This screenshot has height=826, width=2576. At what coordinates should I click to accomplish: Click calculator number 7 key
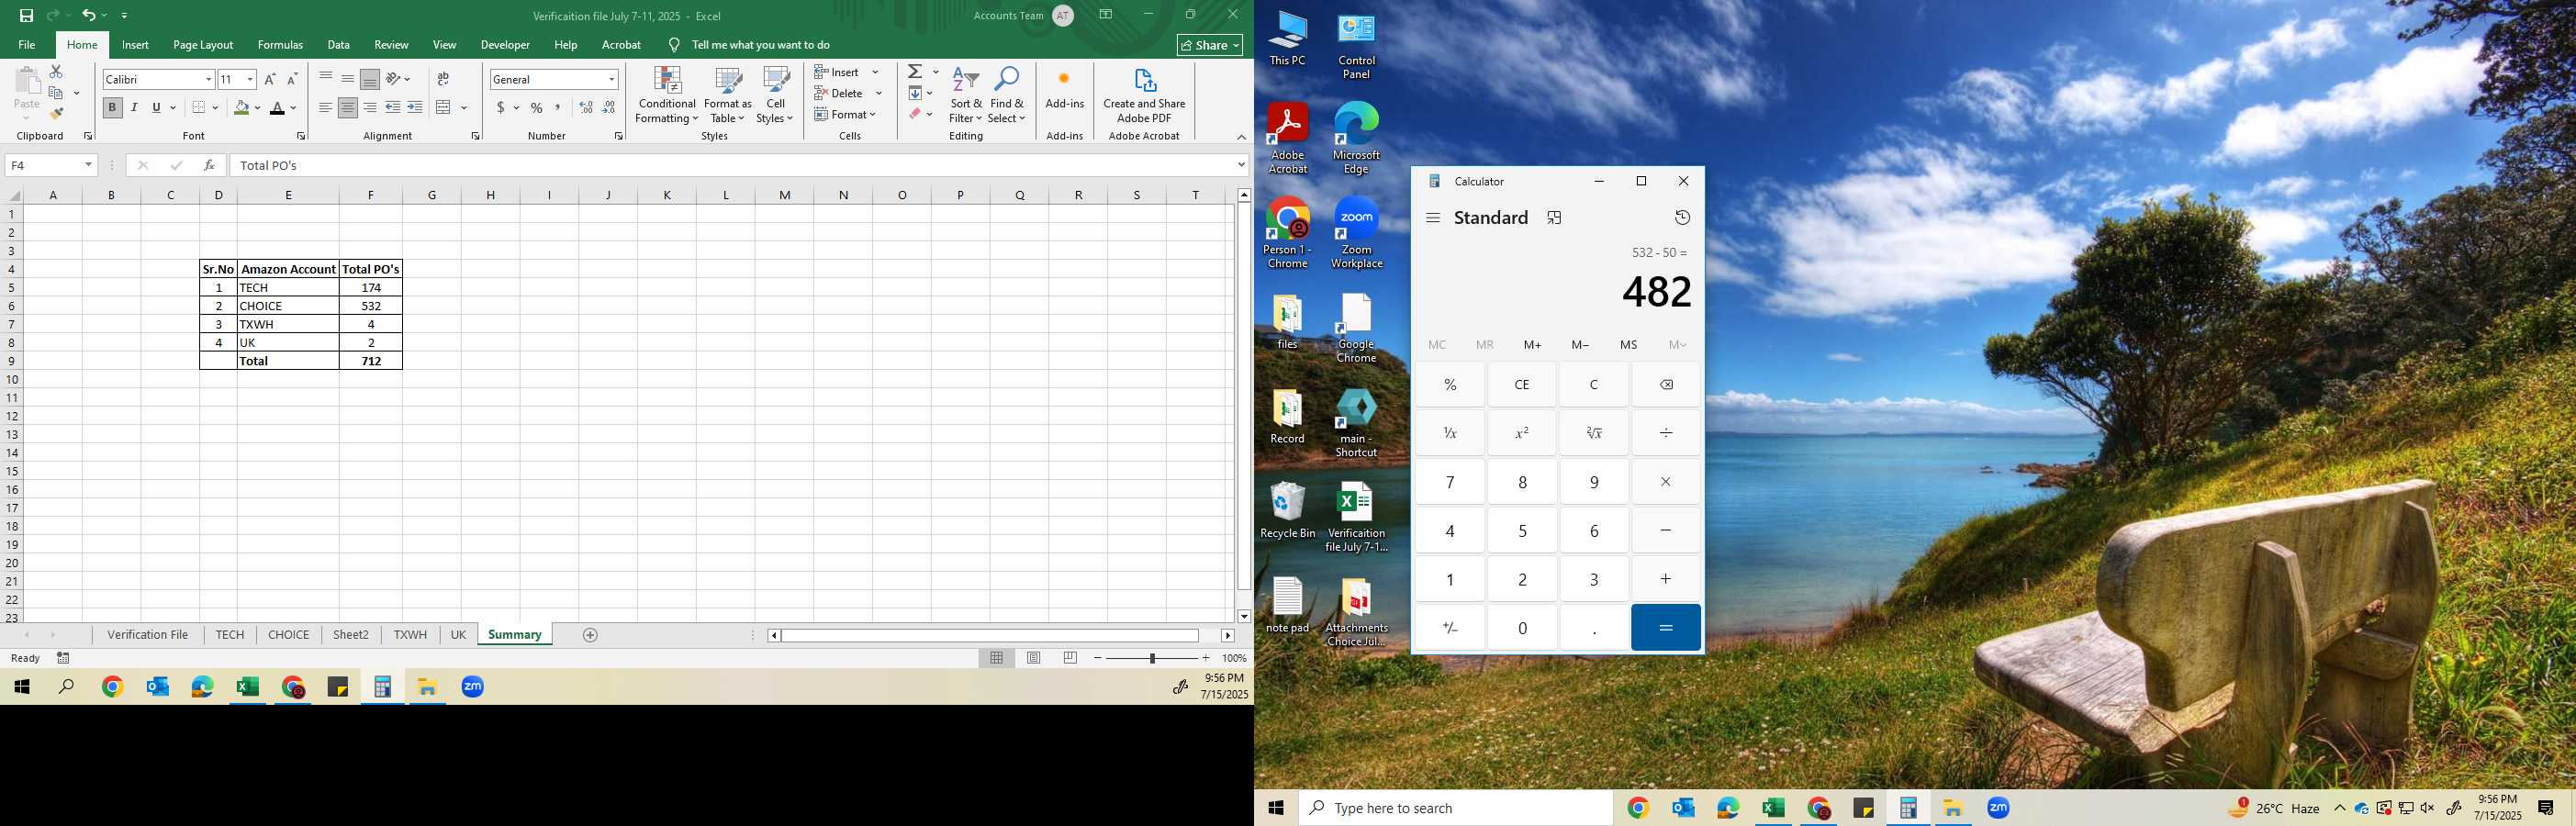[1450, 482]
